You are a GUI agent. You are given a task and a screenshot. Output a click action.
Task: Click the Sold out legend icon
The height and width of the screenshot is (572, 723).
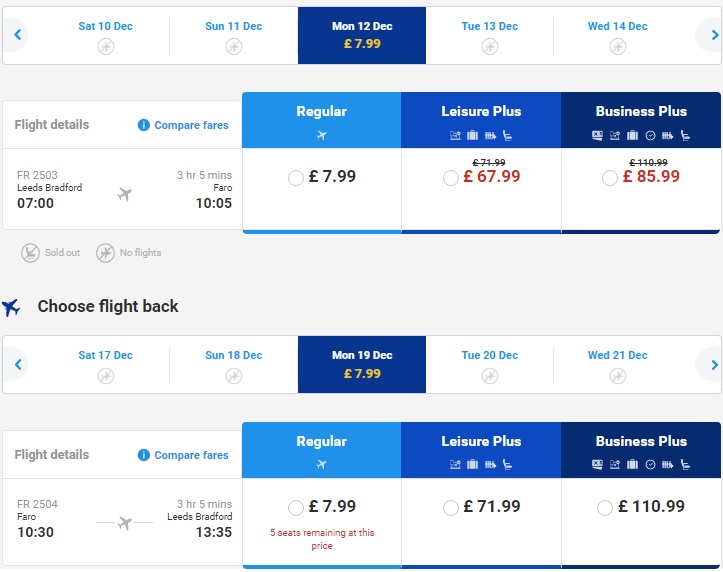[x=30, y=253]
